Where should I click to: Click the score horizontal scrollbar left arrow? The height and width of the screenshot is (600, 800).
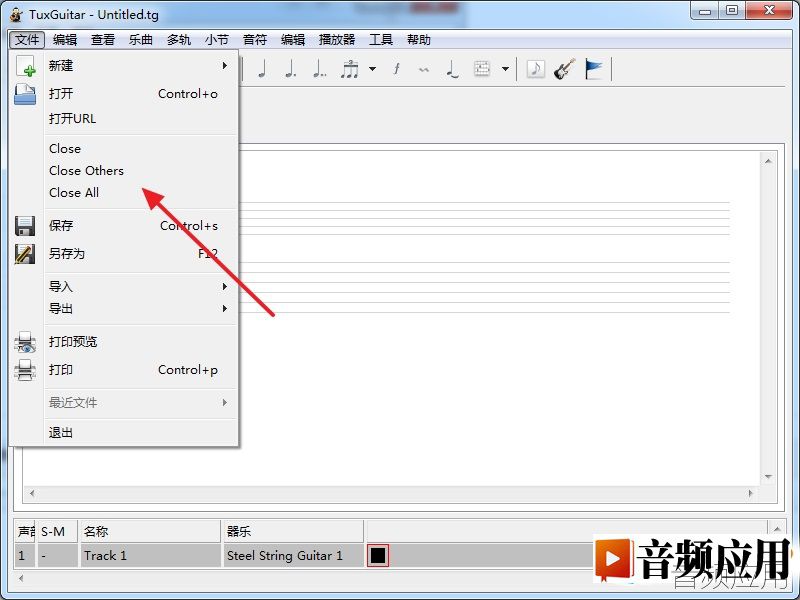pos(32,493)
